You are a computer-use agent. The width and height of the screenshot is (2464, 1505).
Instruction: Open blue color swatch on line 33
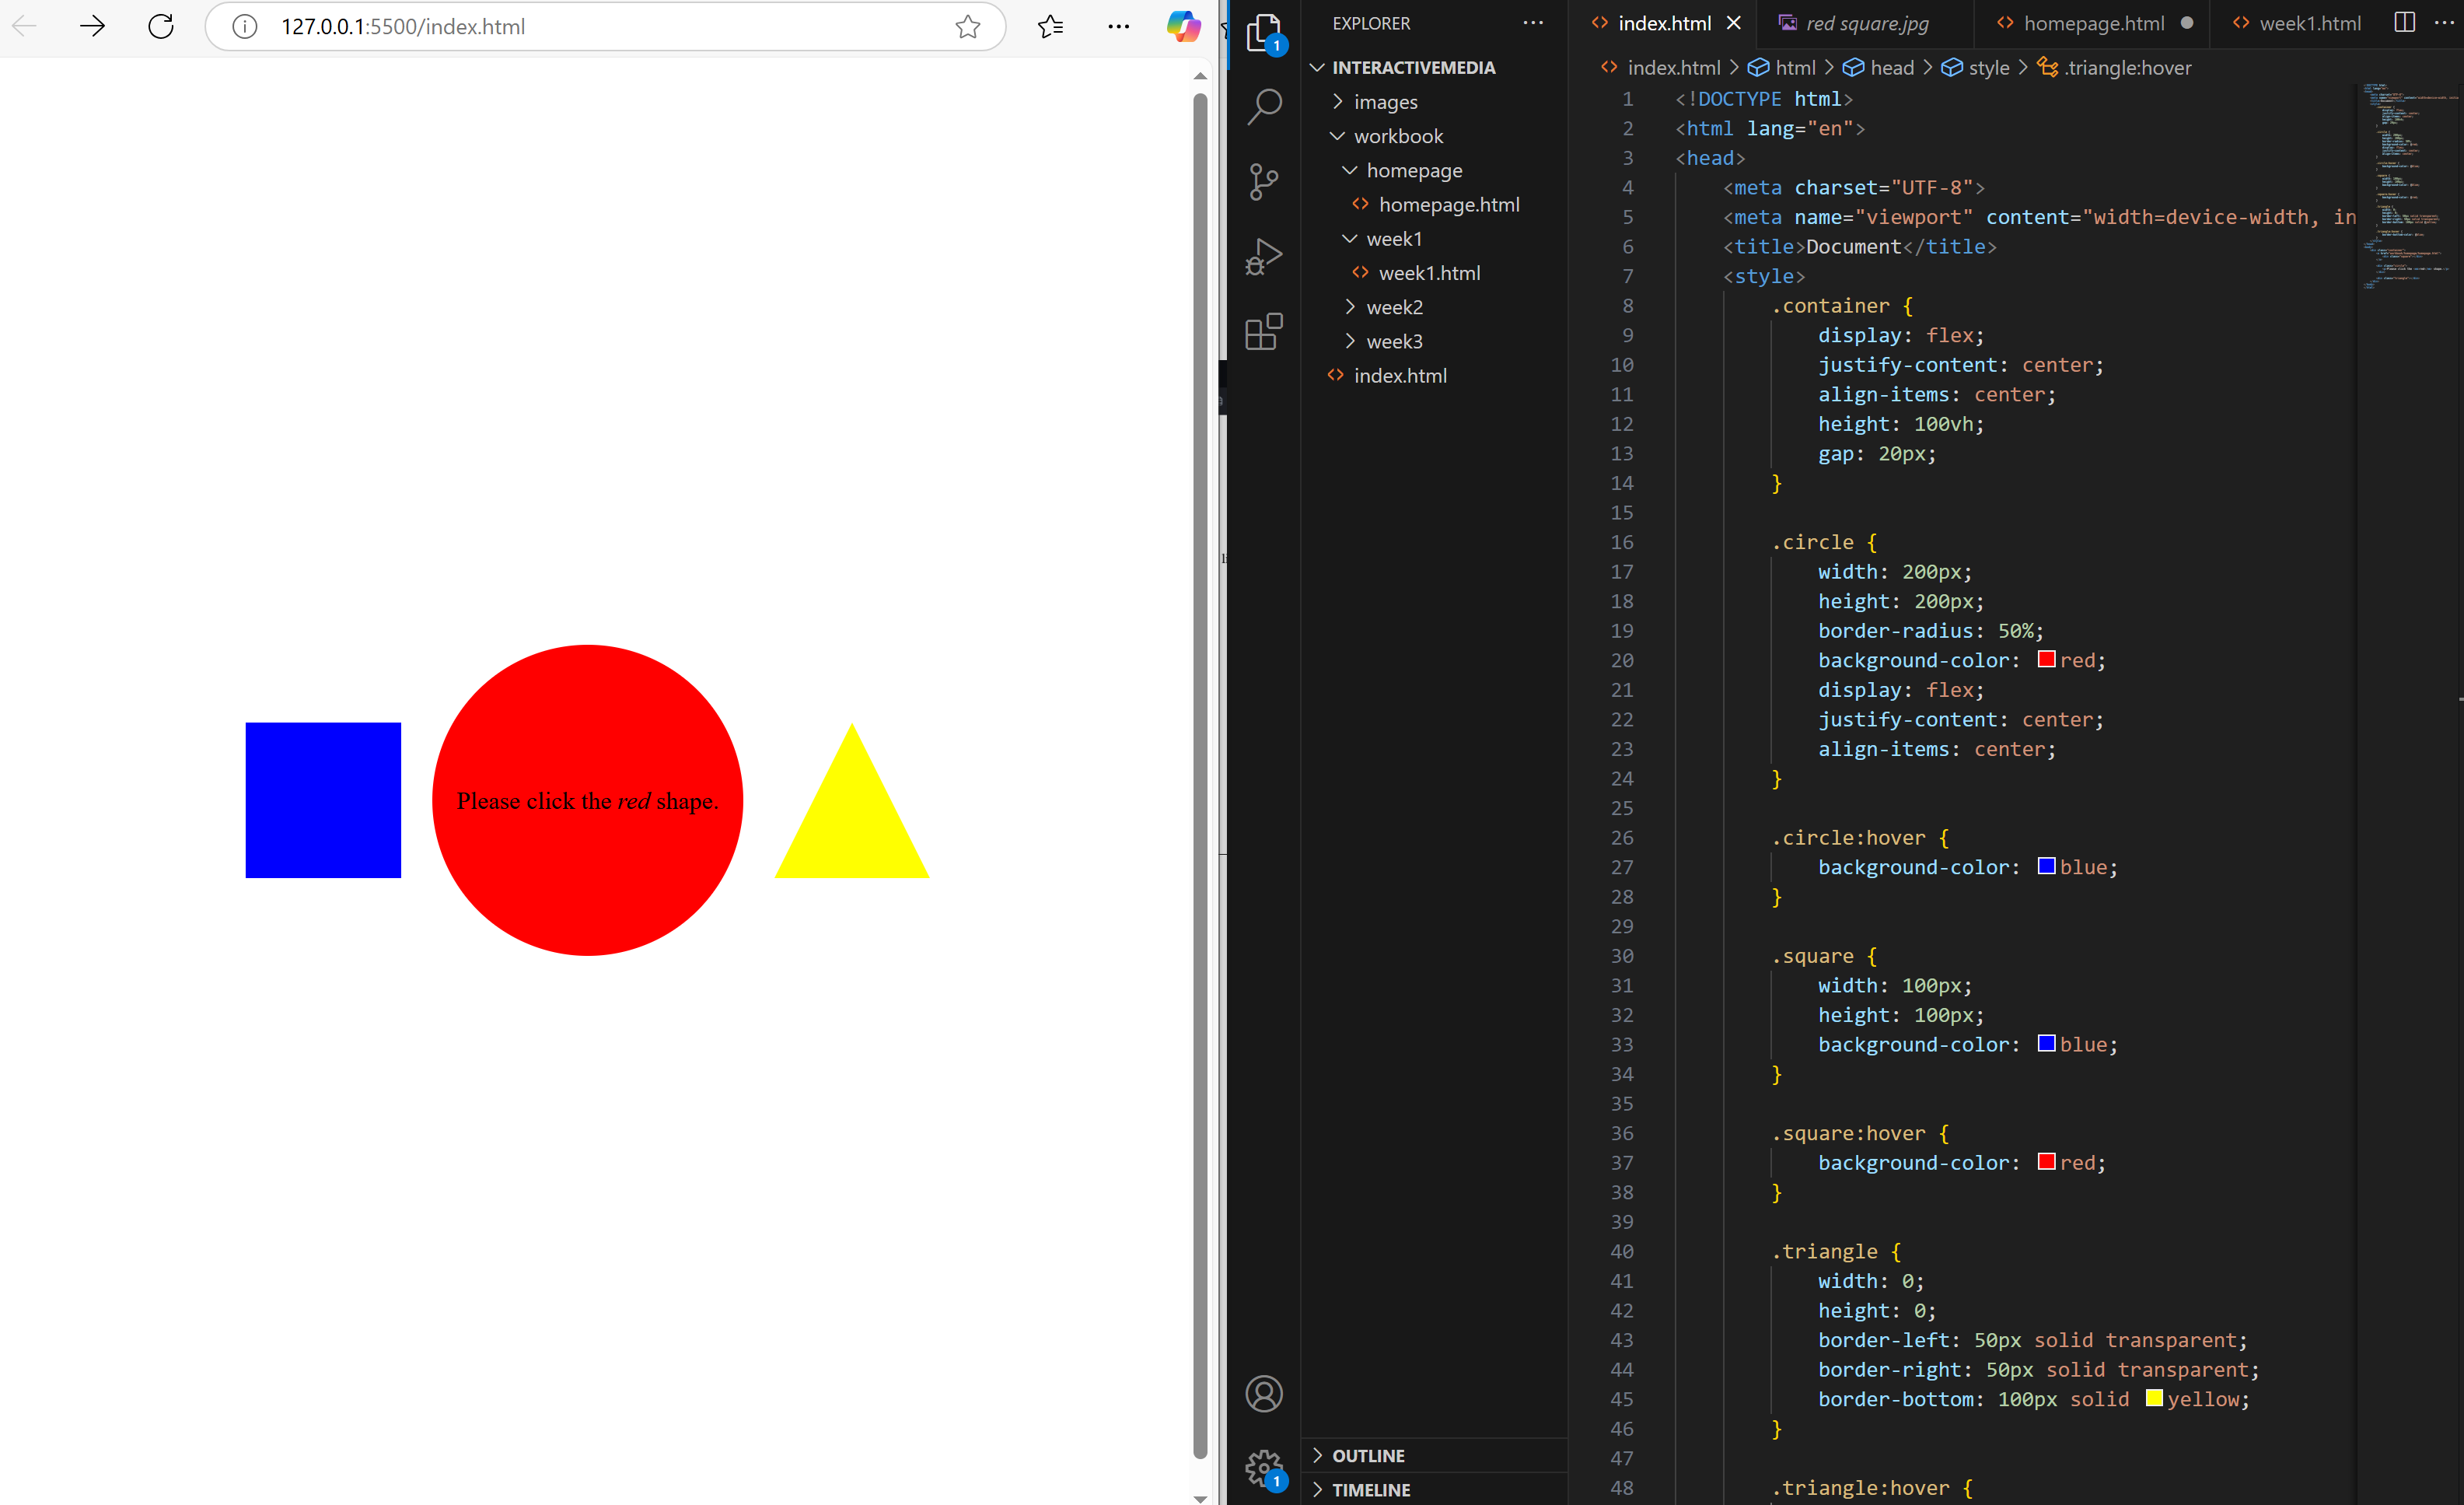[2047, 1043]
